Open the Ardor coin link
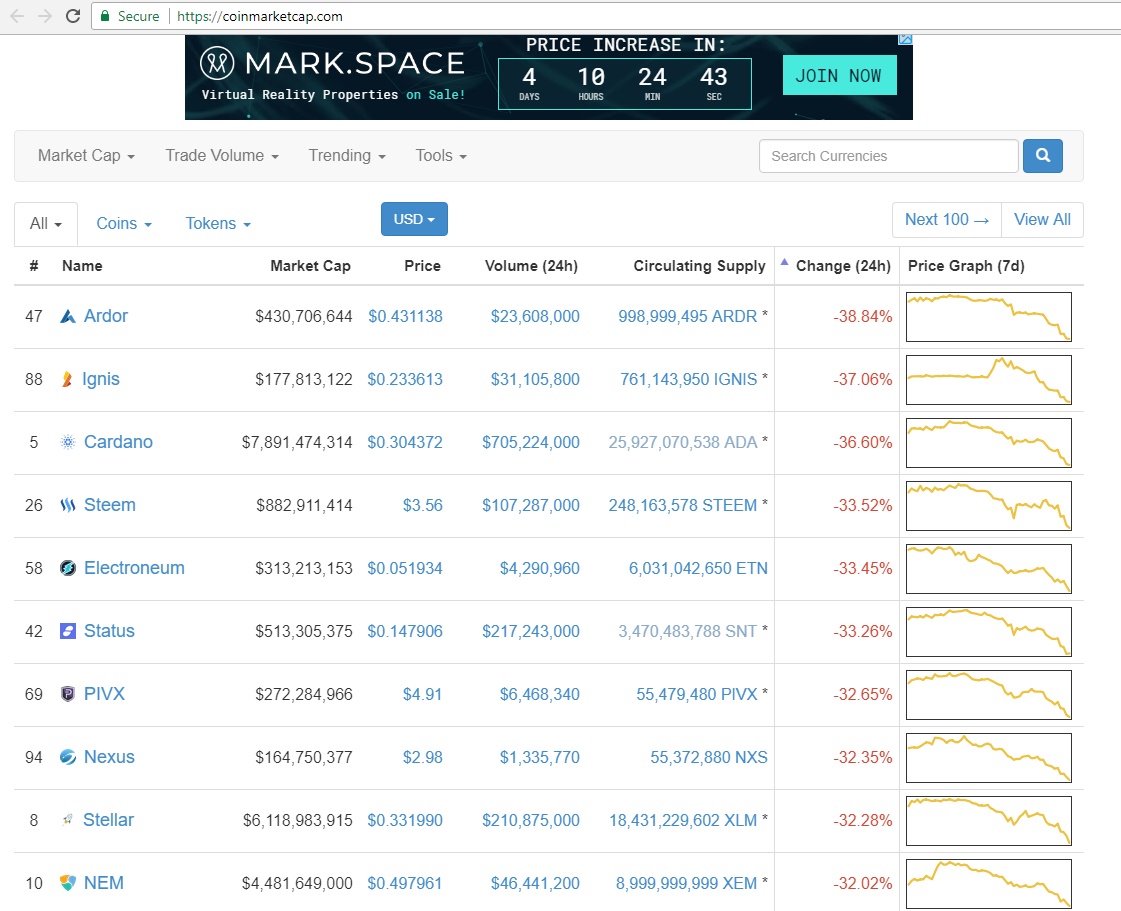This screenshot has width=1121, height=911. tap(105, 316)
